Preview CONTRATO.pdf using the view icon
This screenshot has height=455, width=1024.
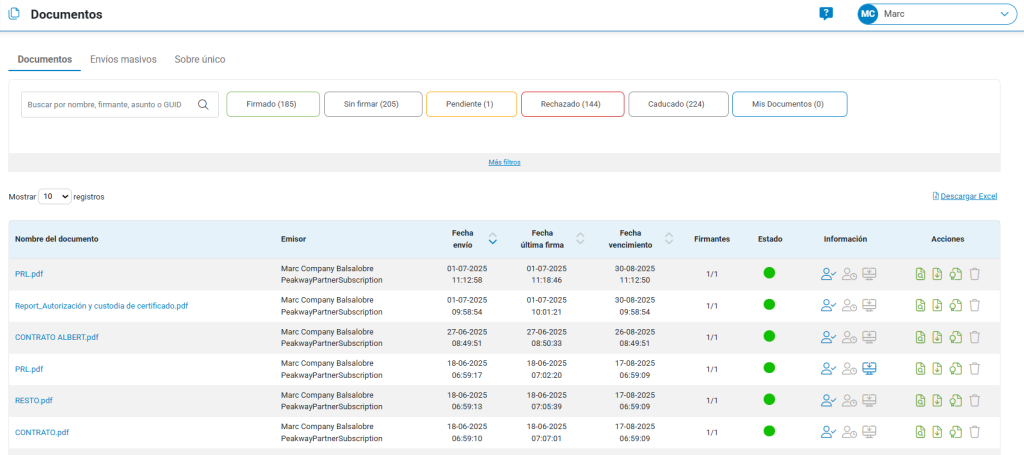click(x=921, y=431)
